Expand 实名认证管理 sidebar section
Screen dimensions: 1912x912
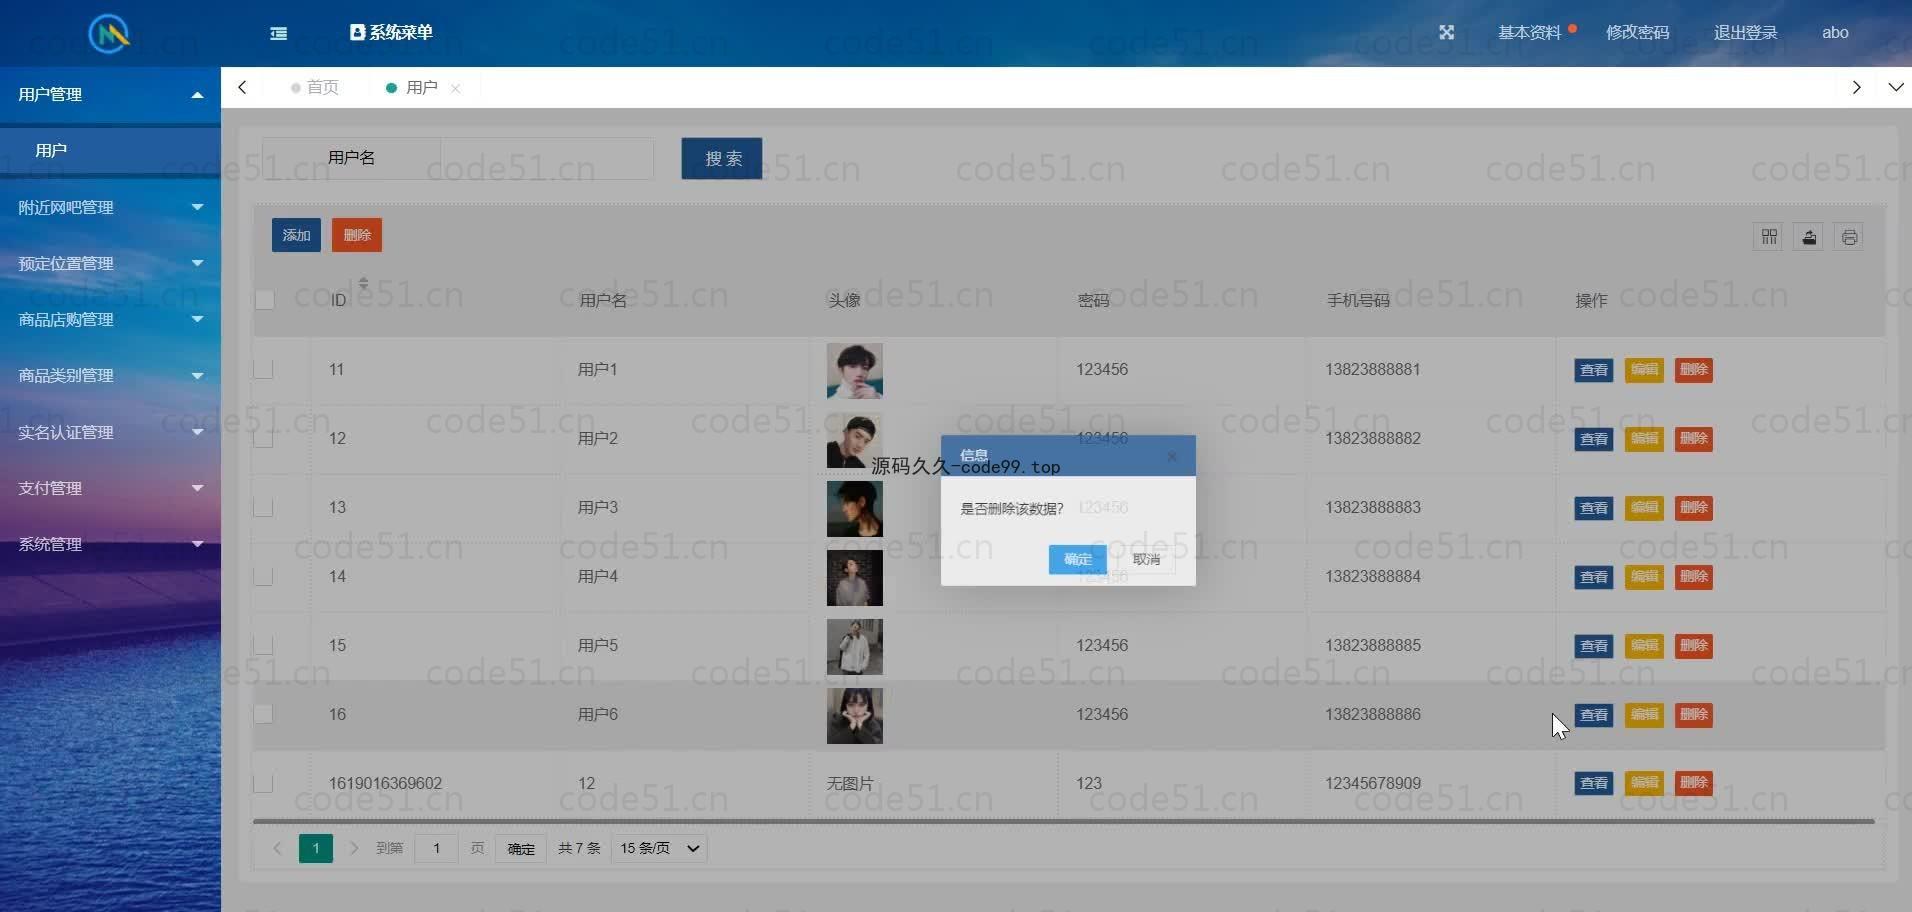point(110,432)
